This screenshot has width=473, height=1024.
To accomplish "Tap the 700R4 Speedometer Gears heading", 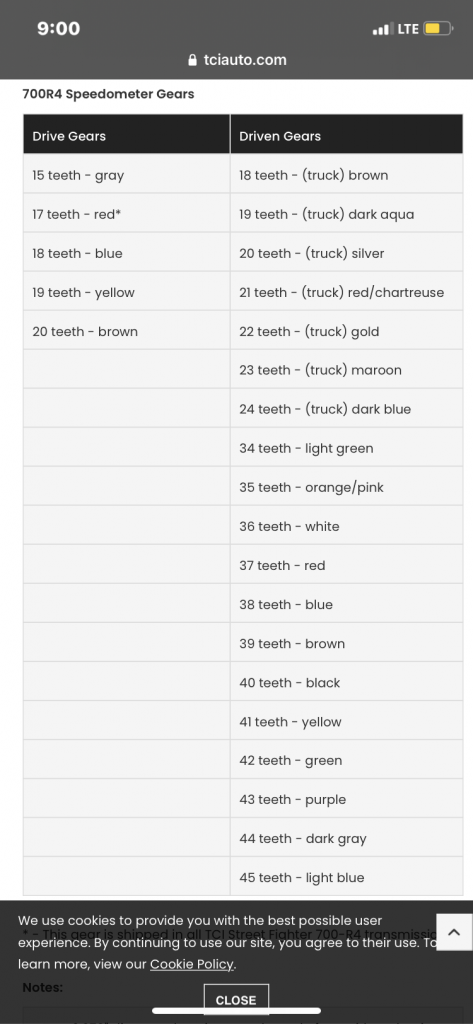I will (108, 94).
